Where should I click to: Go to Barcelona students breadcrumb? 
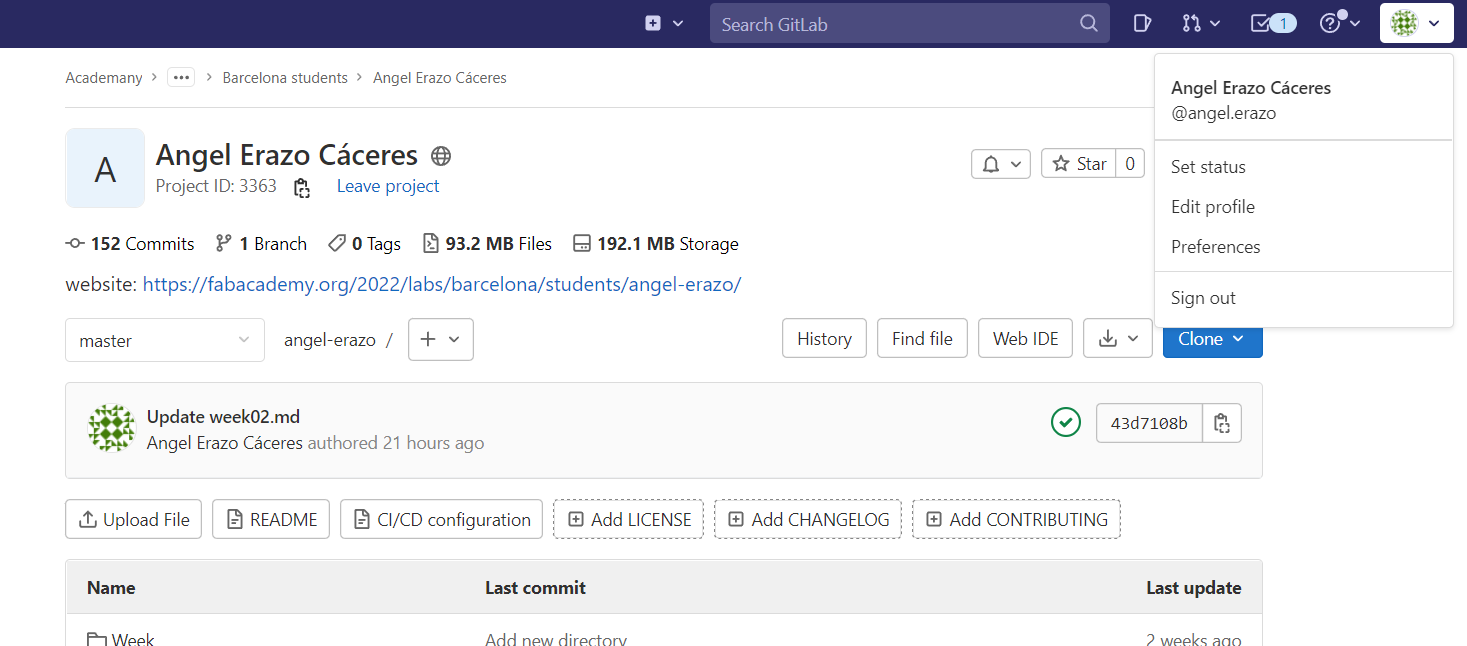pyautogui.click(x=285, y=78)
